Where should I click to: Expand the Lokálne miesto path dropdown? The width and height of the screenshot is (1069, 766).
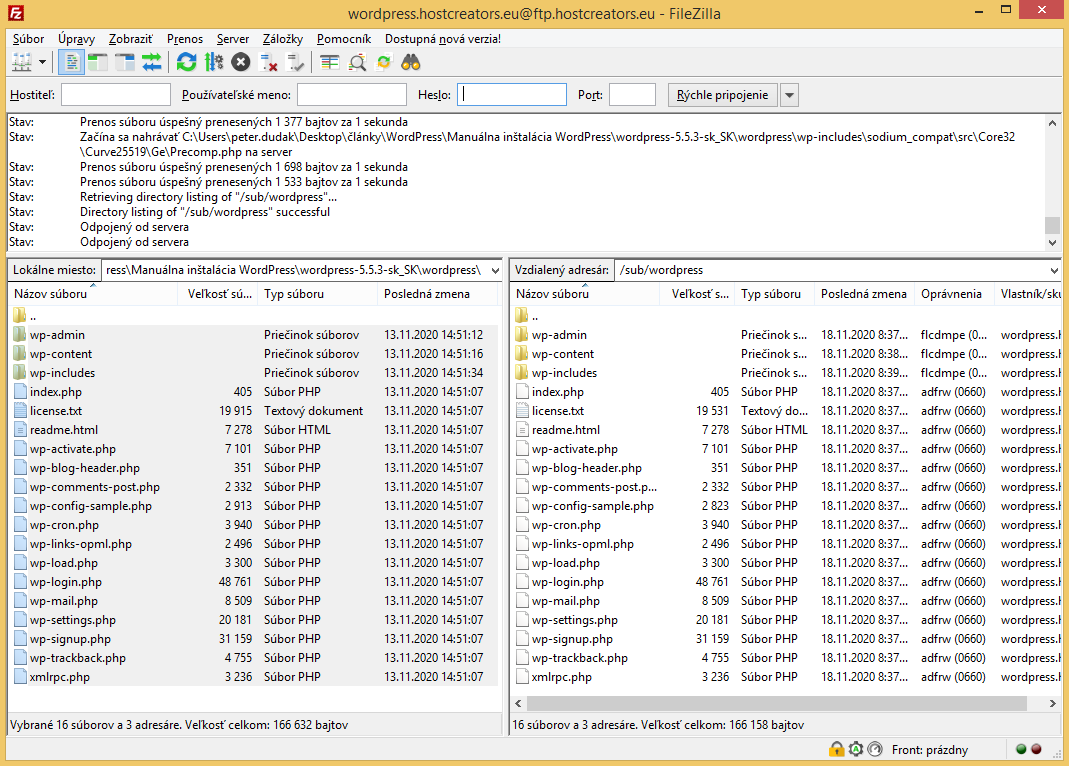tap(495, 271)
